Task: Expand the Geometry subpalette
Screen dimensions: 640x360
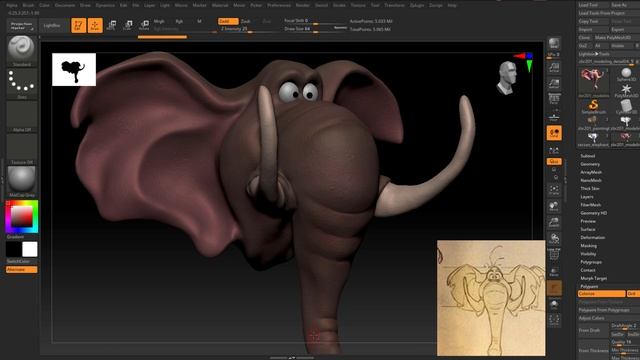Action: tap(590, 164)
